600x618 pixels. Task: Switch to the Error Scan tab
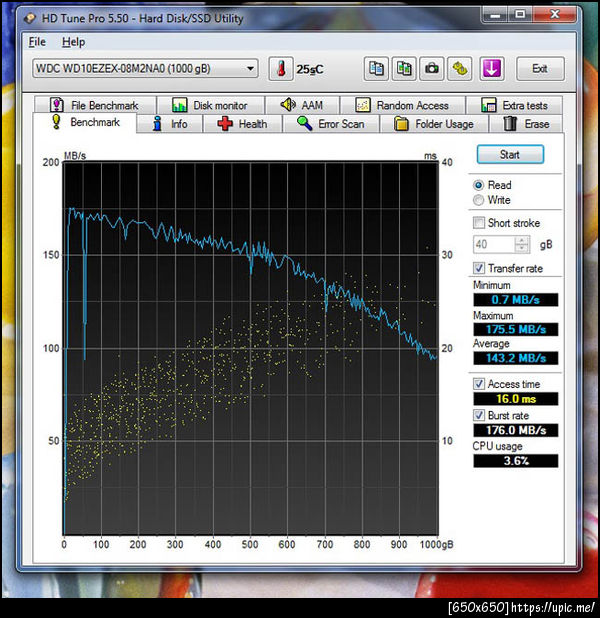coord(331,124)
